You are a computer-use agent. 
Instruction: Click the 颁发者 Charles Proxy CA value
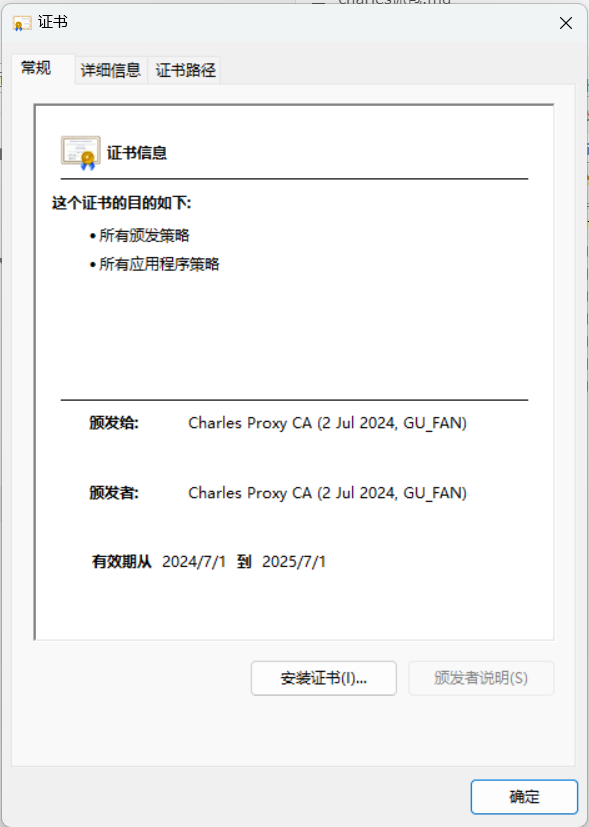(x=327, y=493)
